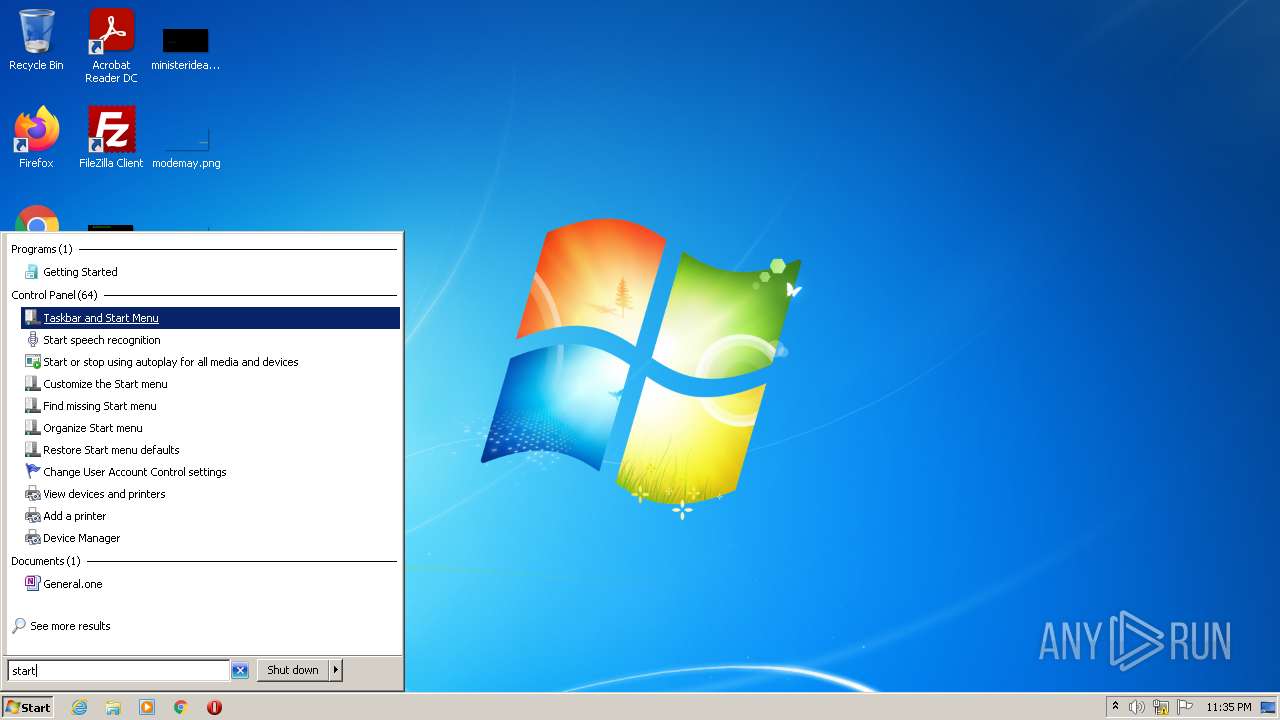The image size is (1280, 720).
Task: Click the Getting Started result icon
Action: click(32, 272)
